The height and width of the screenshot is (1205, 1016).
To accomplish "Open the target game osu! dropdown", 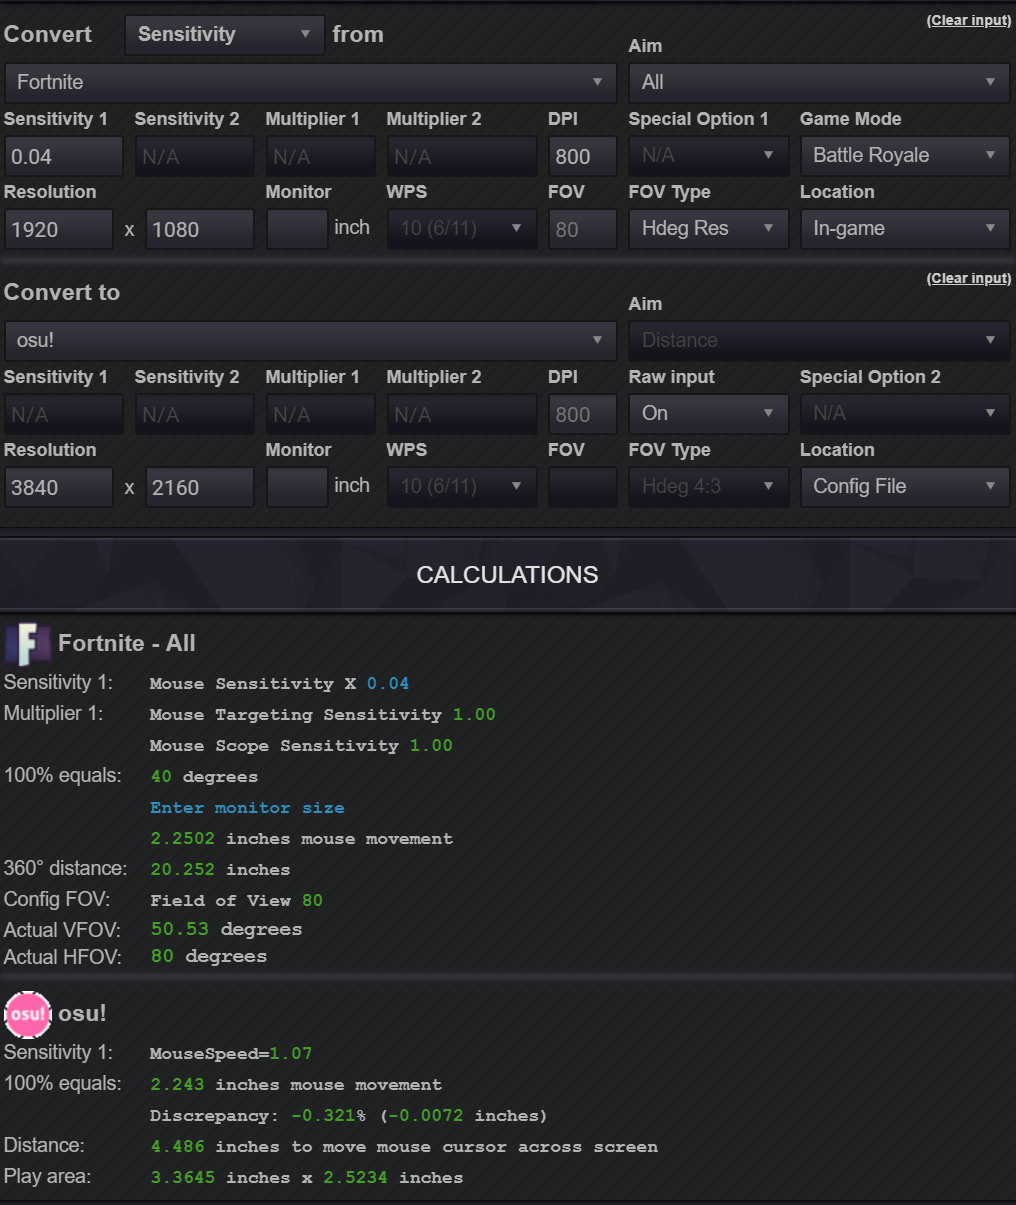I will click(310, 340).
